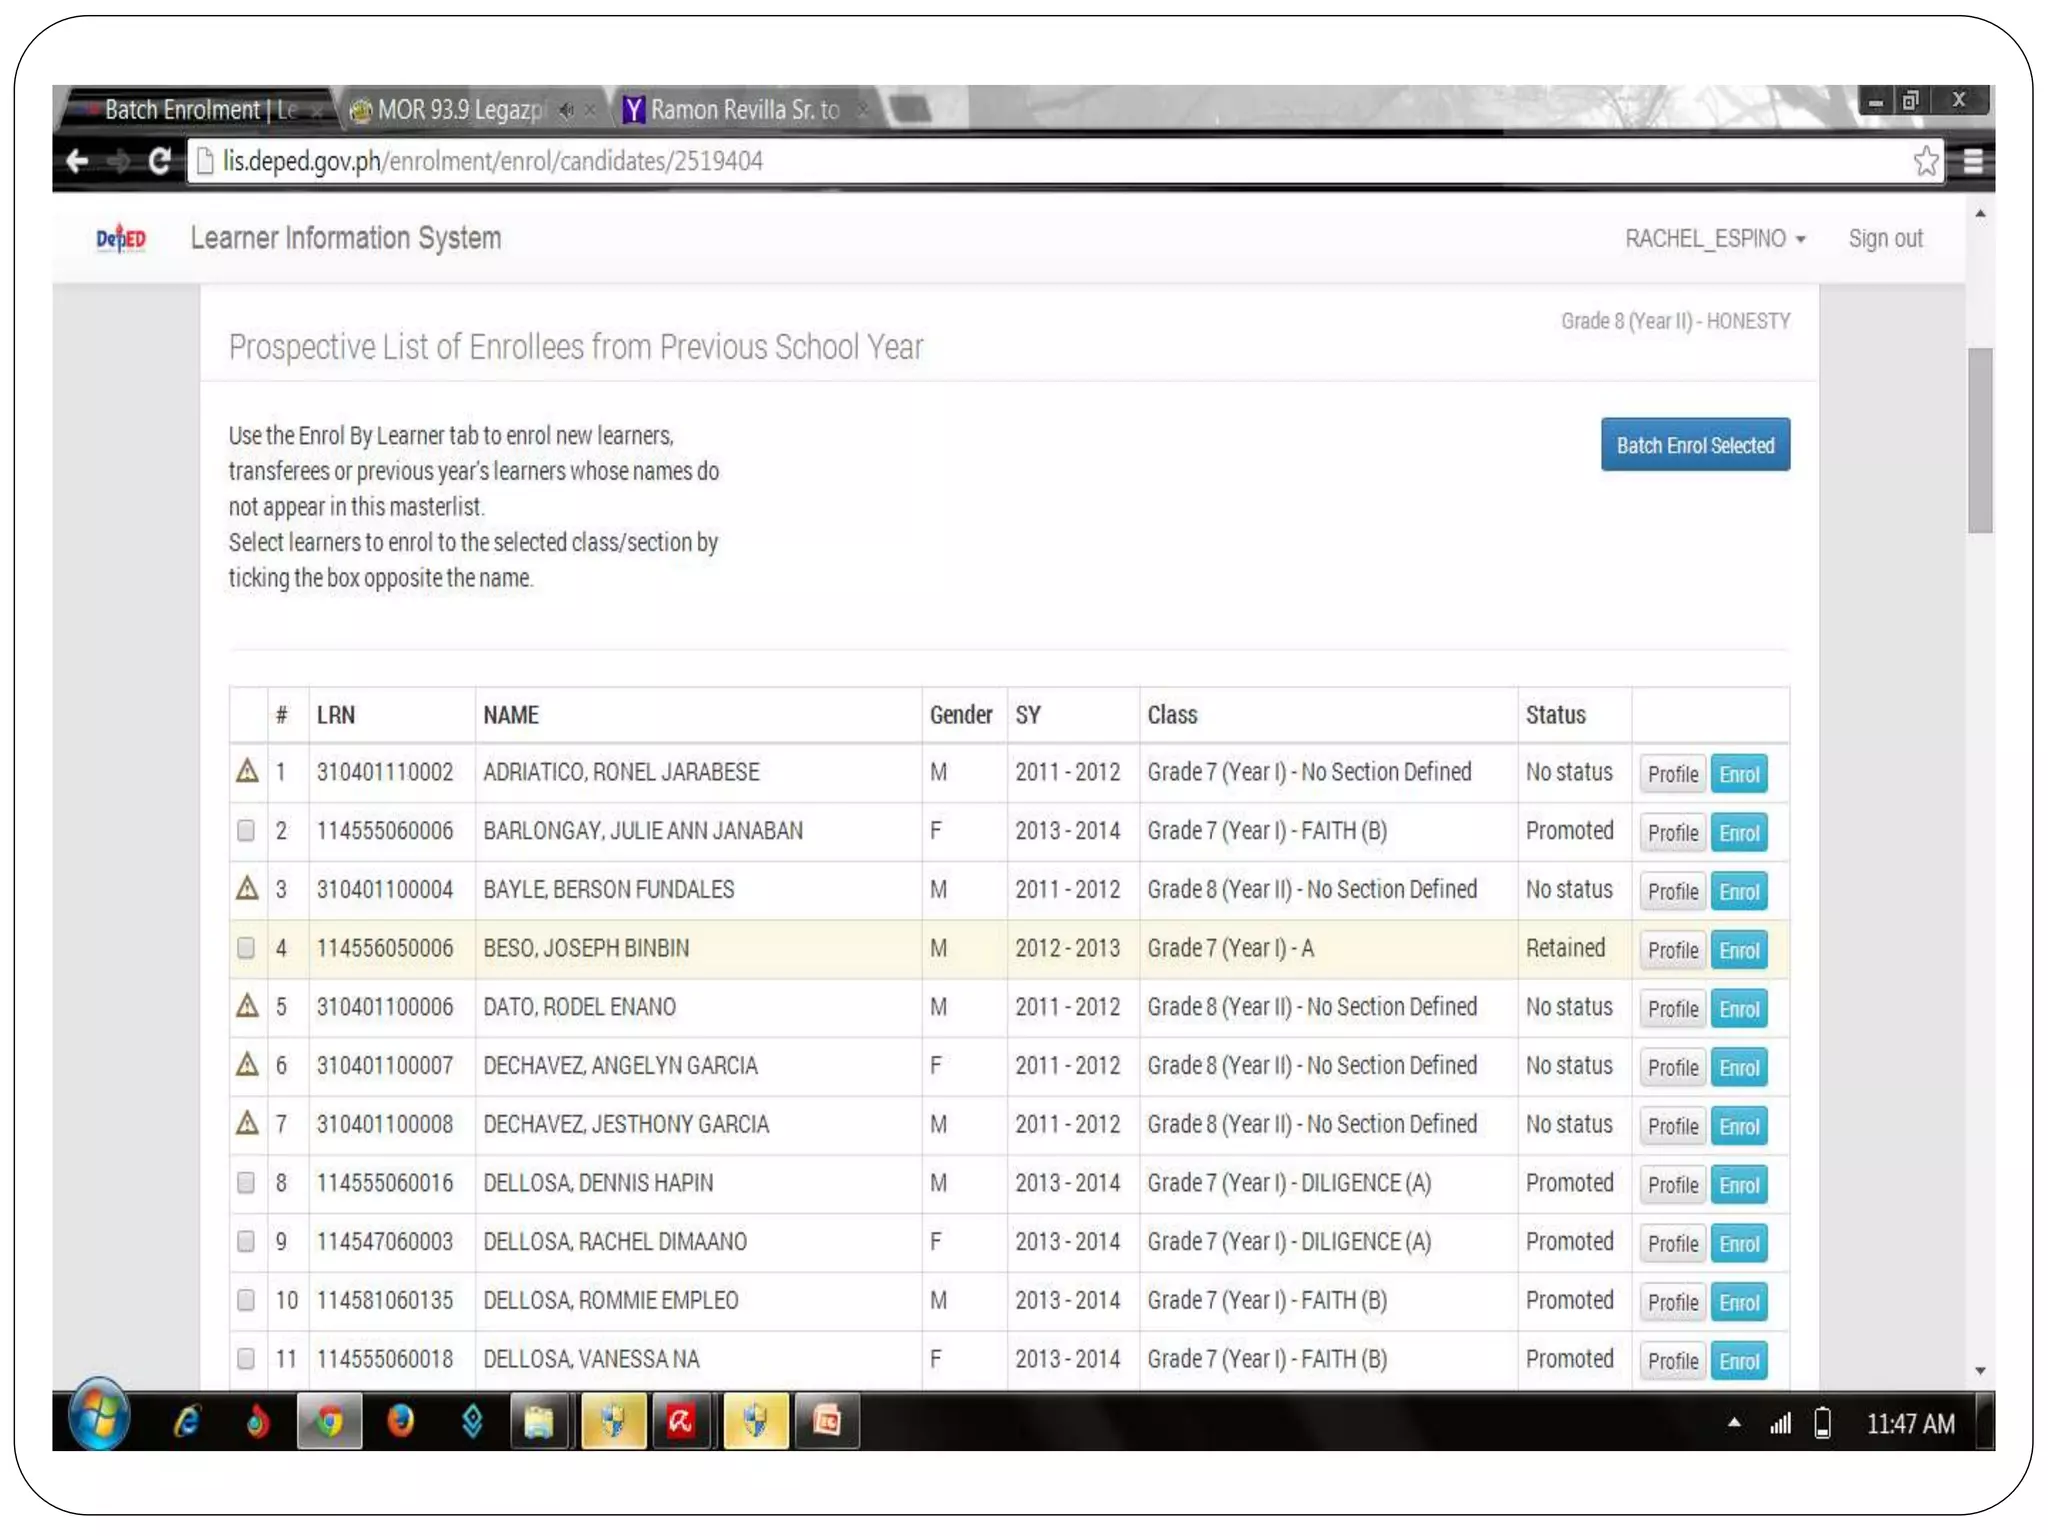Switch to the Ramon Revilla Sr. tab
Image resolution: width=2048 pixels, height=1536 pixels.
(x=743, y=110)
